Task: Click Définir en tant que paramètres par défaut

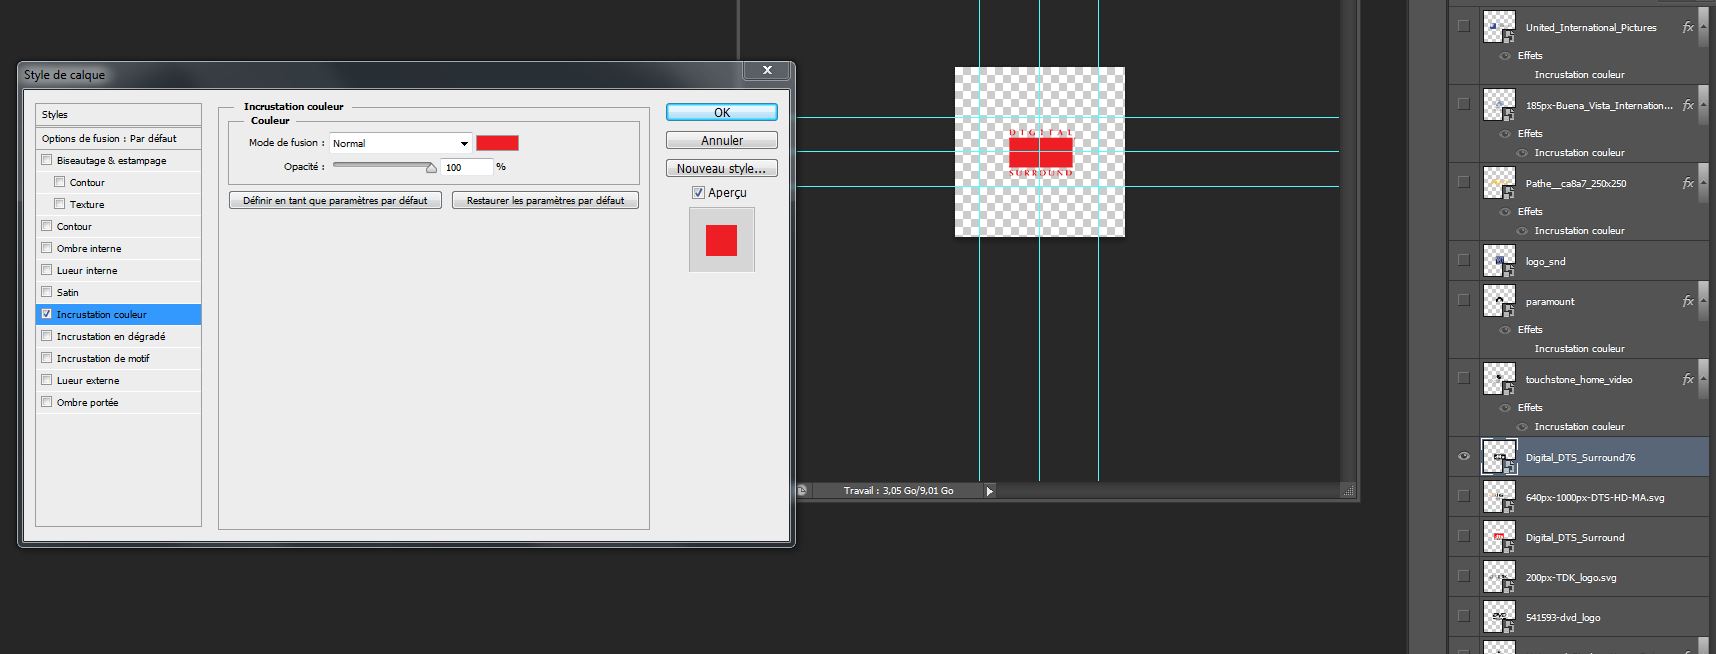Action: (x=335, y=200)
